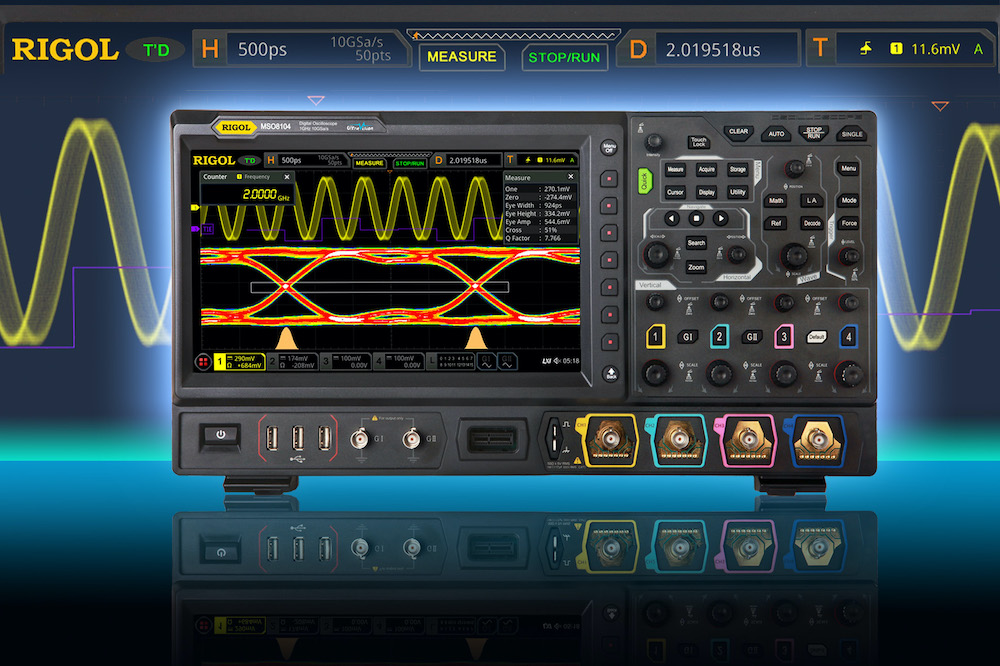The height and width of the screenshot is (666, 1000).
Task: Enable channel 2 input
Action: 720,337
